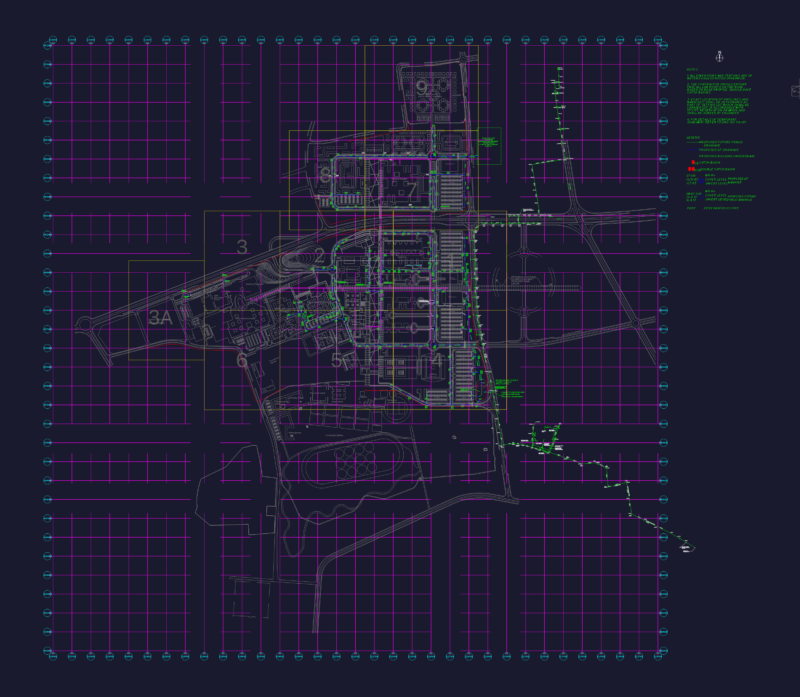This screenshot has height=697, width=800.
Task: Select the upper blue manhole circle in legend
Action: point(701,181)
